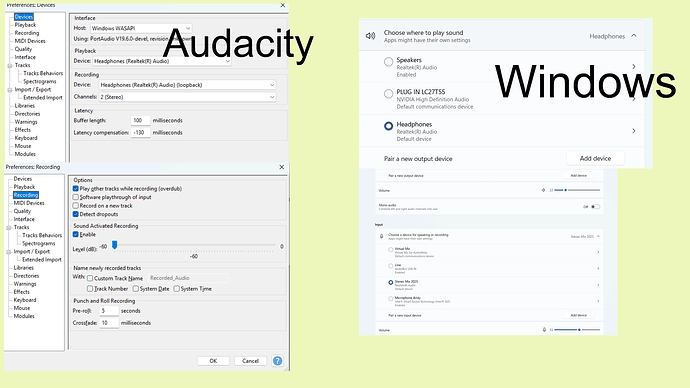
Task: Collapse the output list using the Headphones chevron
Action: pyautogui.click(x=634, y=36)
